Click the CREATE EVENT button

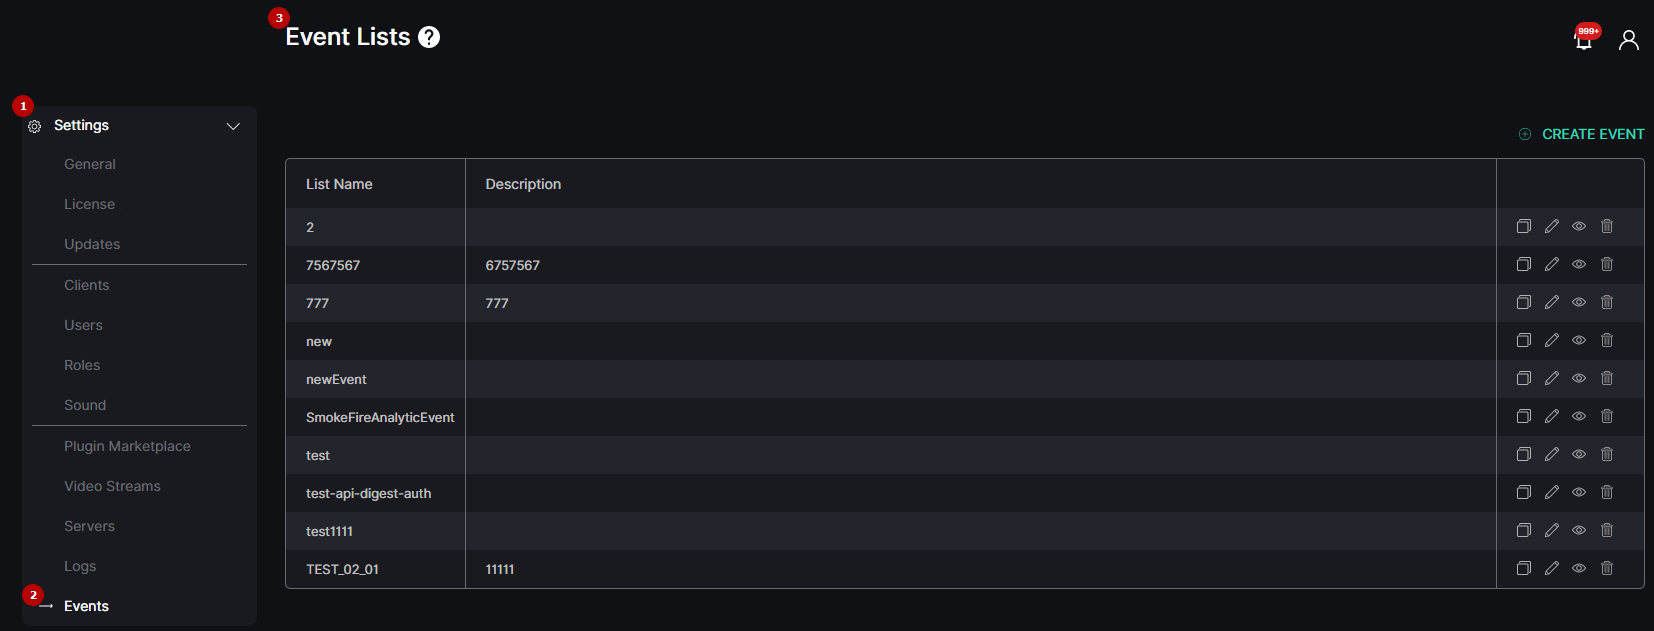1581,134
